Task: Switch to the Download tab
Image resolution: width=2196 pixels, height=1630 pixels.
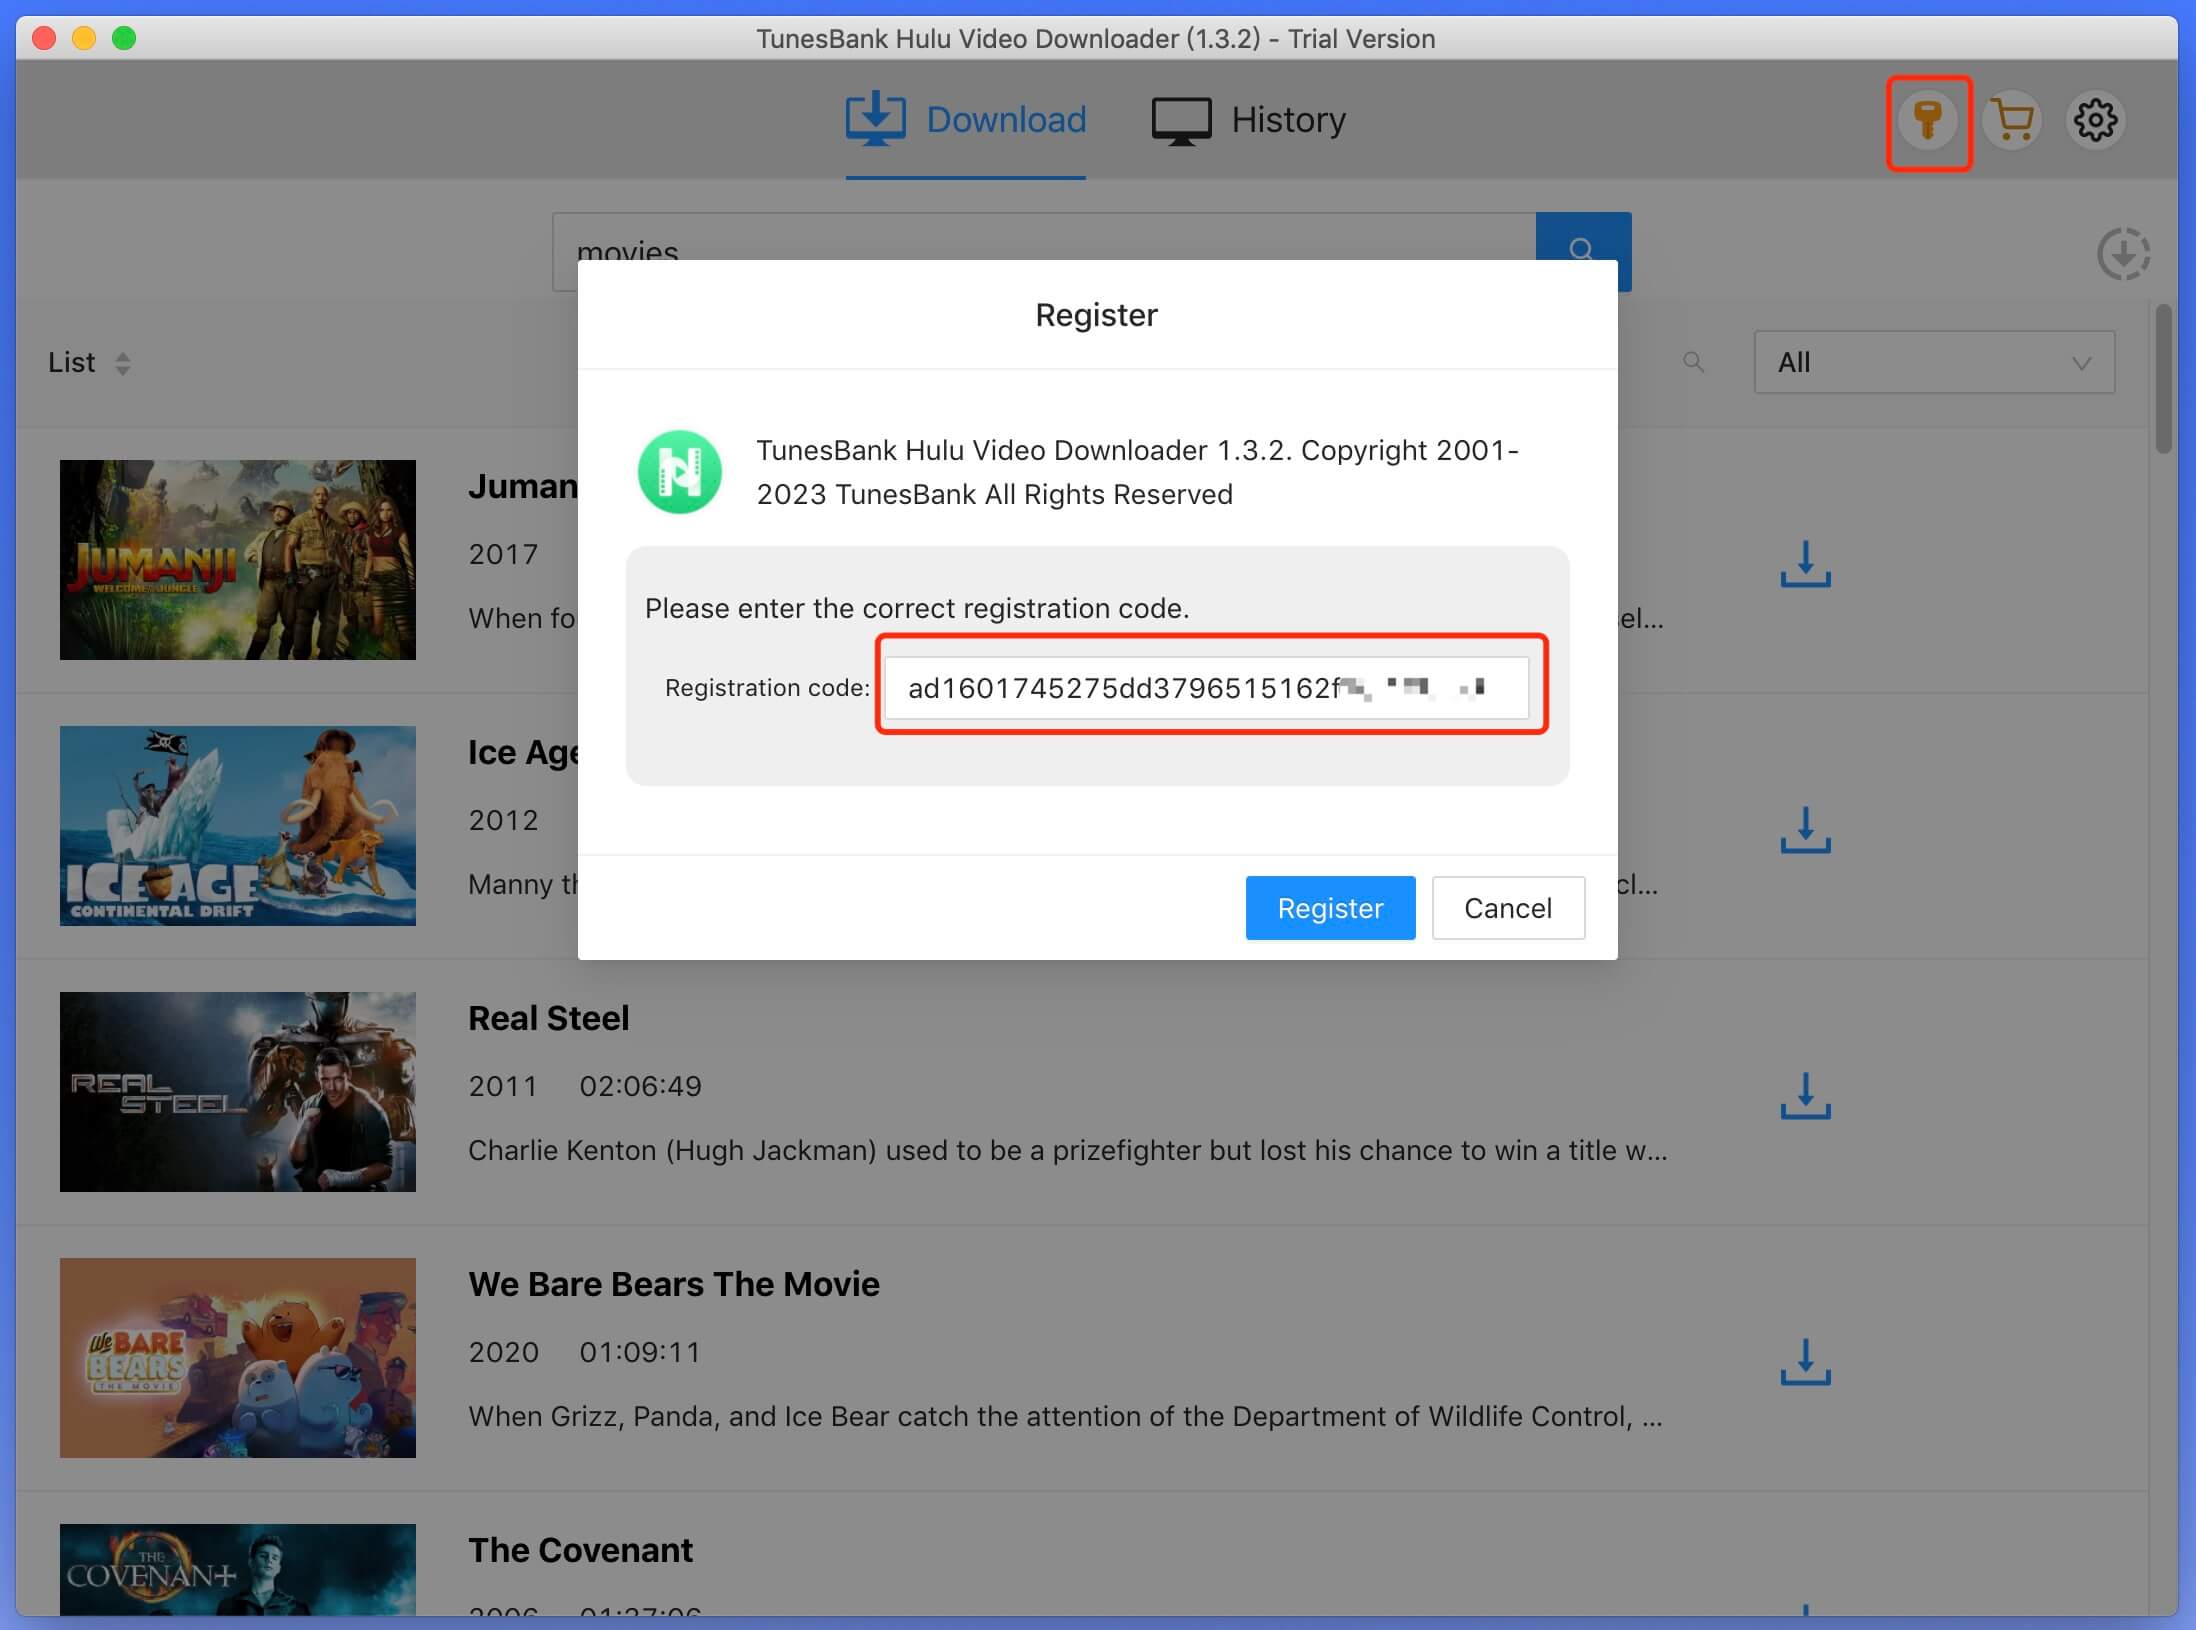Action: [x=966, y=120]
